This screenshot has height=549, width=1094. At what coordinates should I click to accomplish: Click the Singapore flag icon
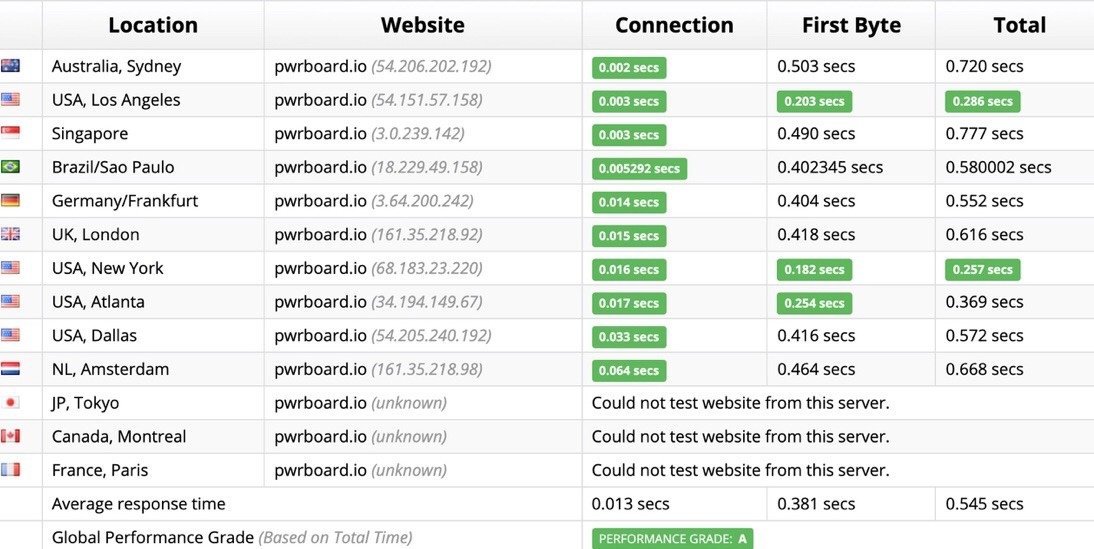(x=10, y=133)
